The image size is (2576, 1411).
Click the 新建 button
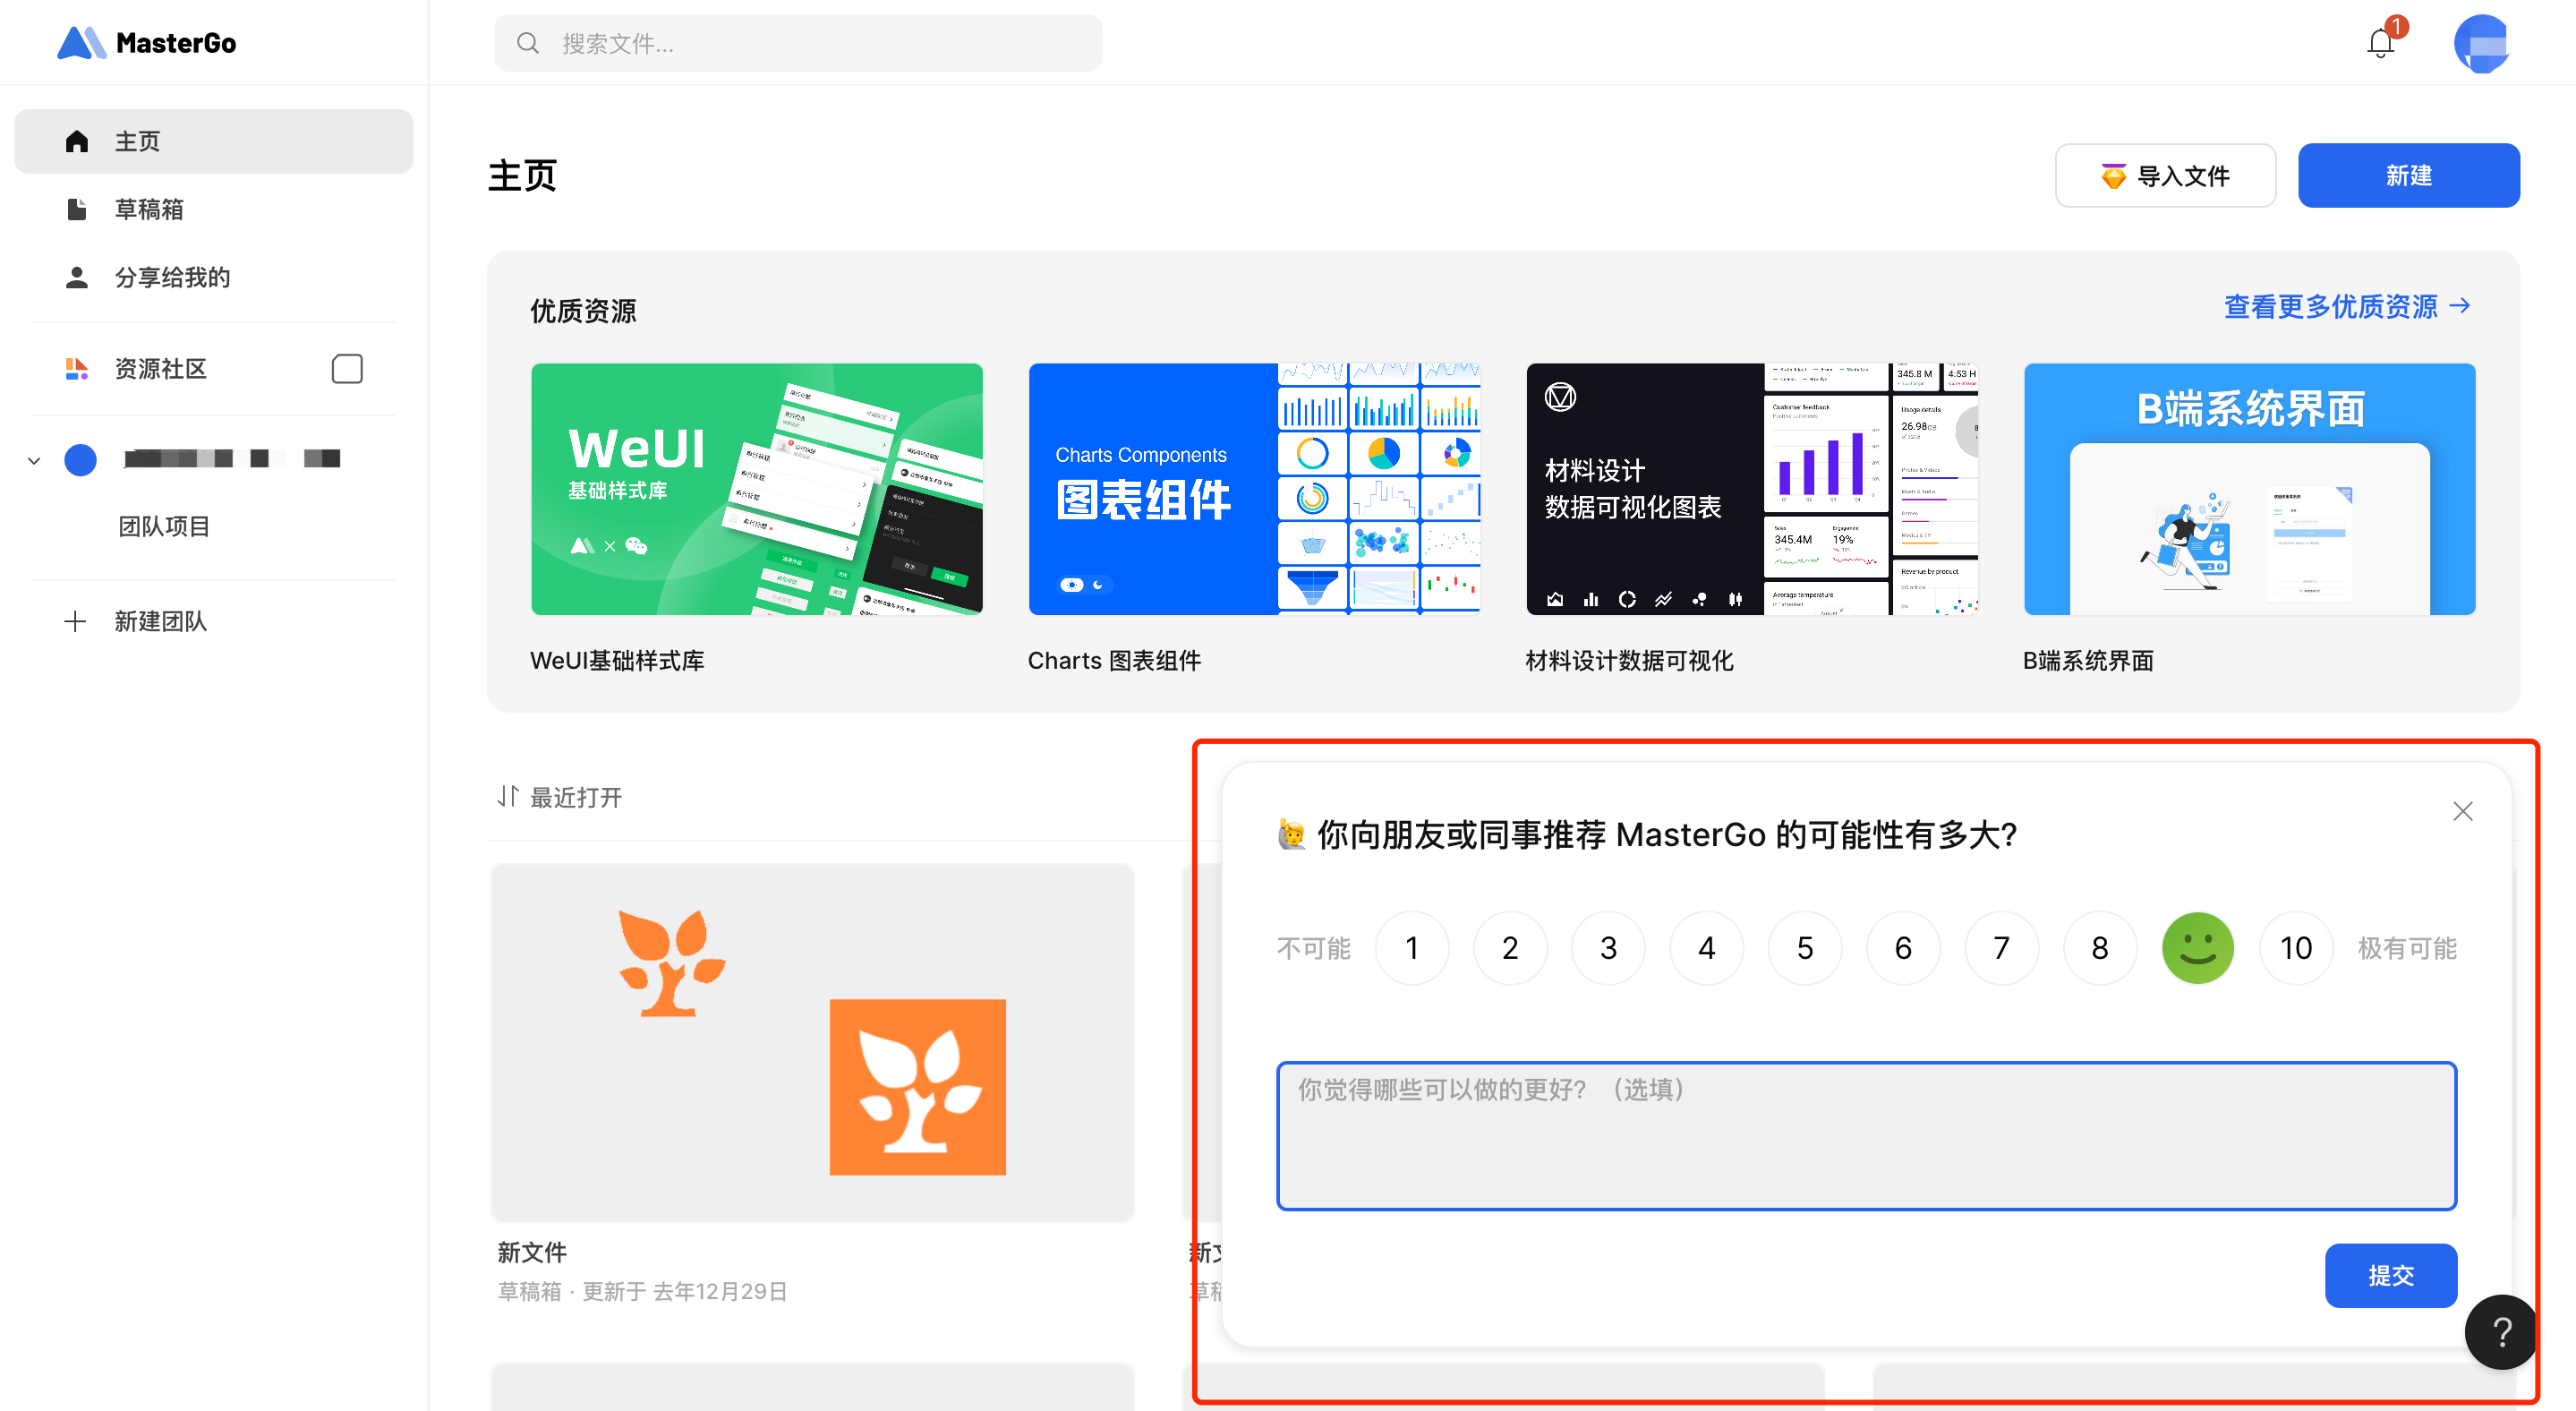[2408, 175]
